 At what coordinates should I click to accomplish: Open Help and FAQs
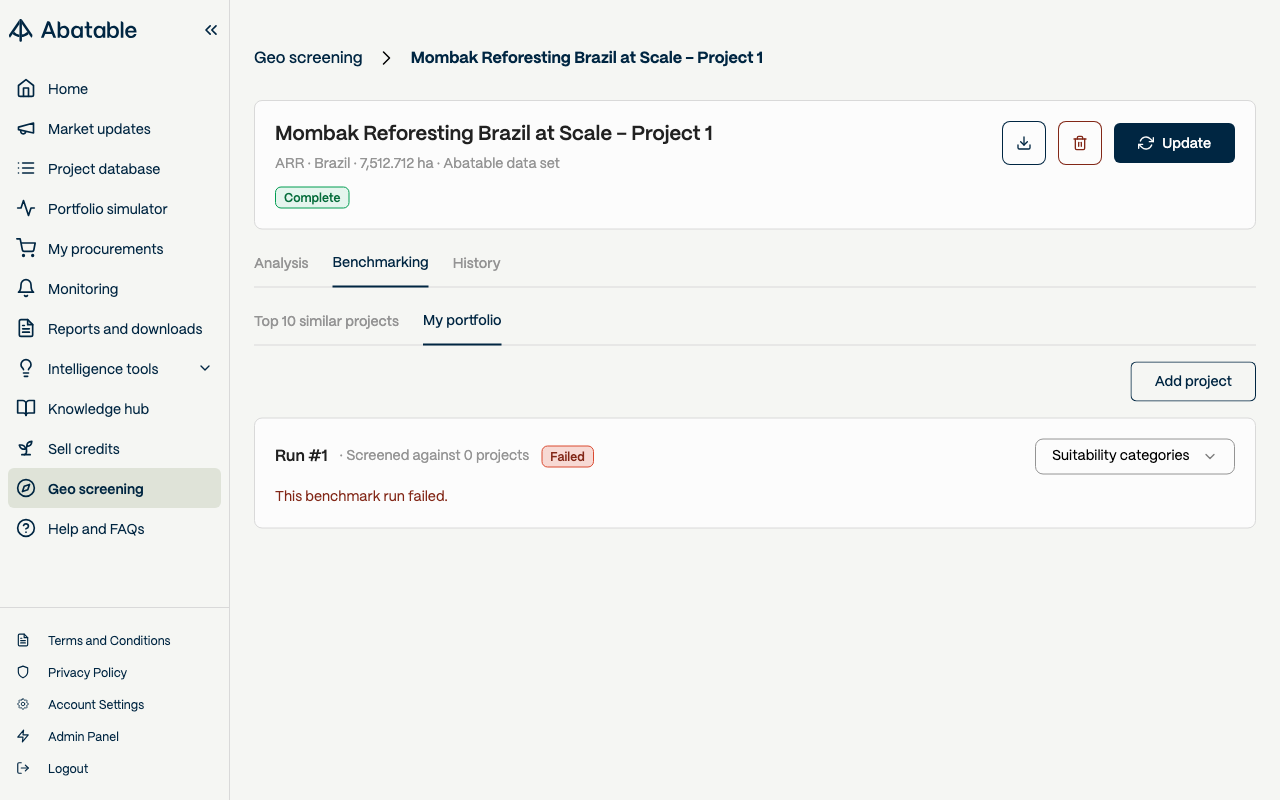(x=114, y=529)
